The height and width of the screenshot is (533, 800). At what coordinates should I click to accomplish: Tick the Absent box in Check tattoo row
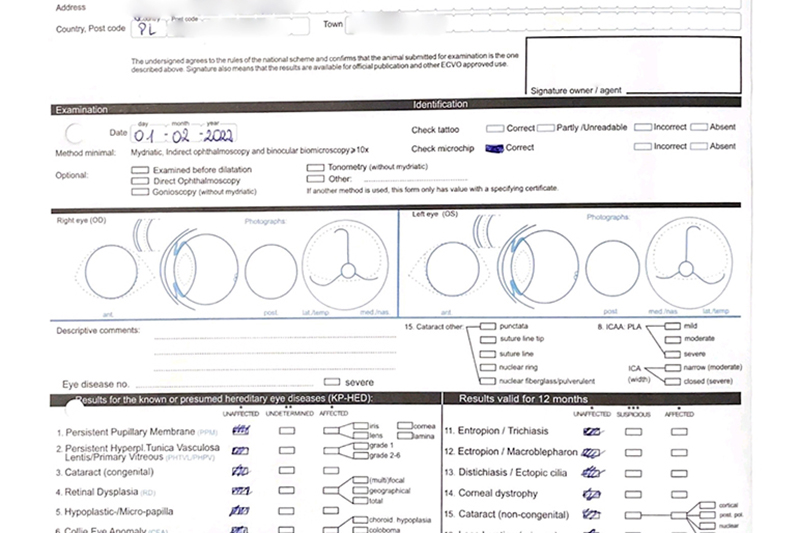(698, 127)
